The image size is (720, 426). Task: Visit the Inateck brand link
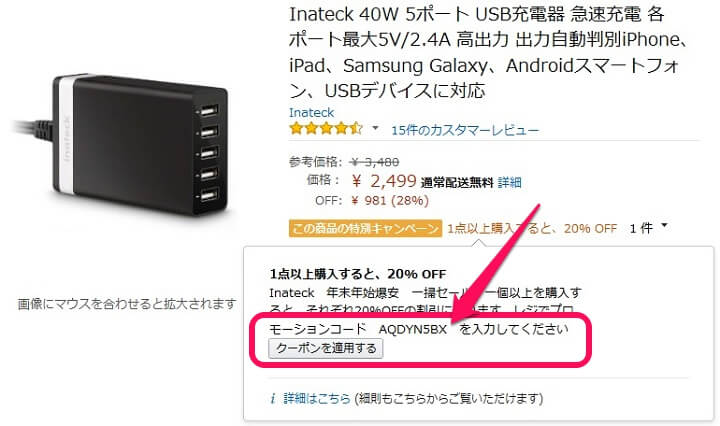pyautogui.click(x=311, y=112)
